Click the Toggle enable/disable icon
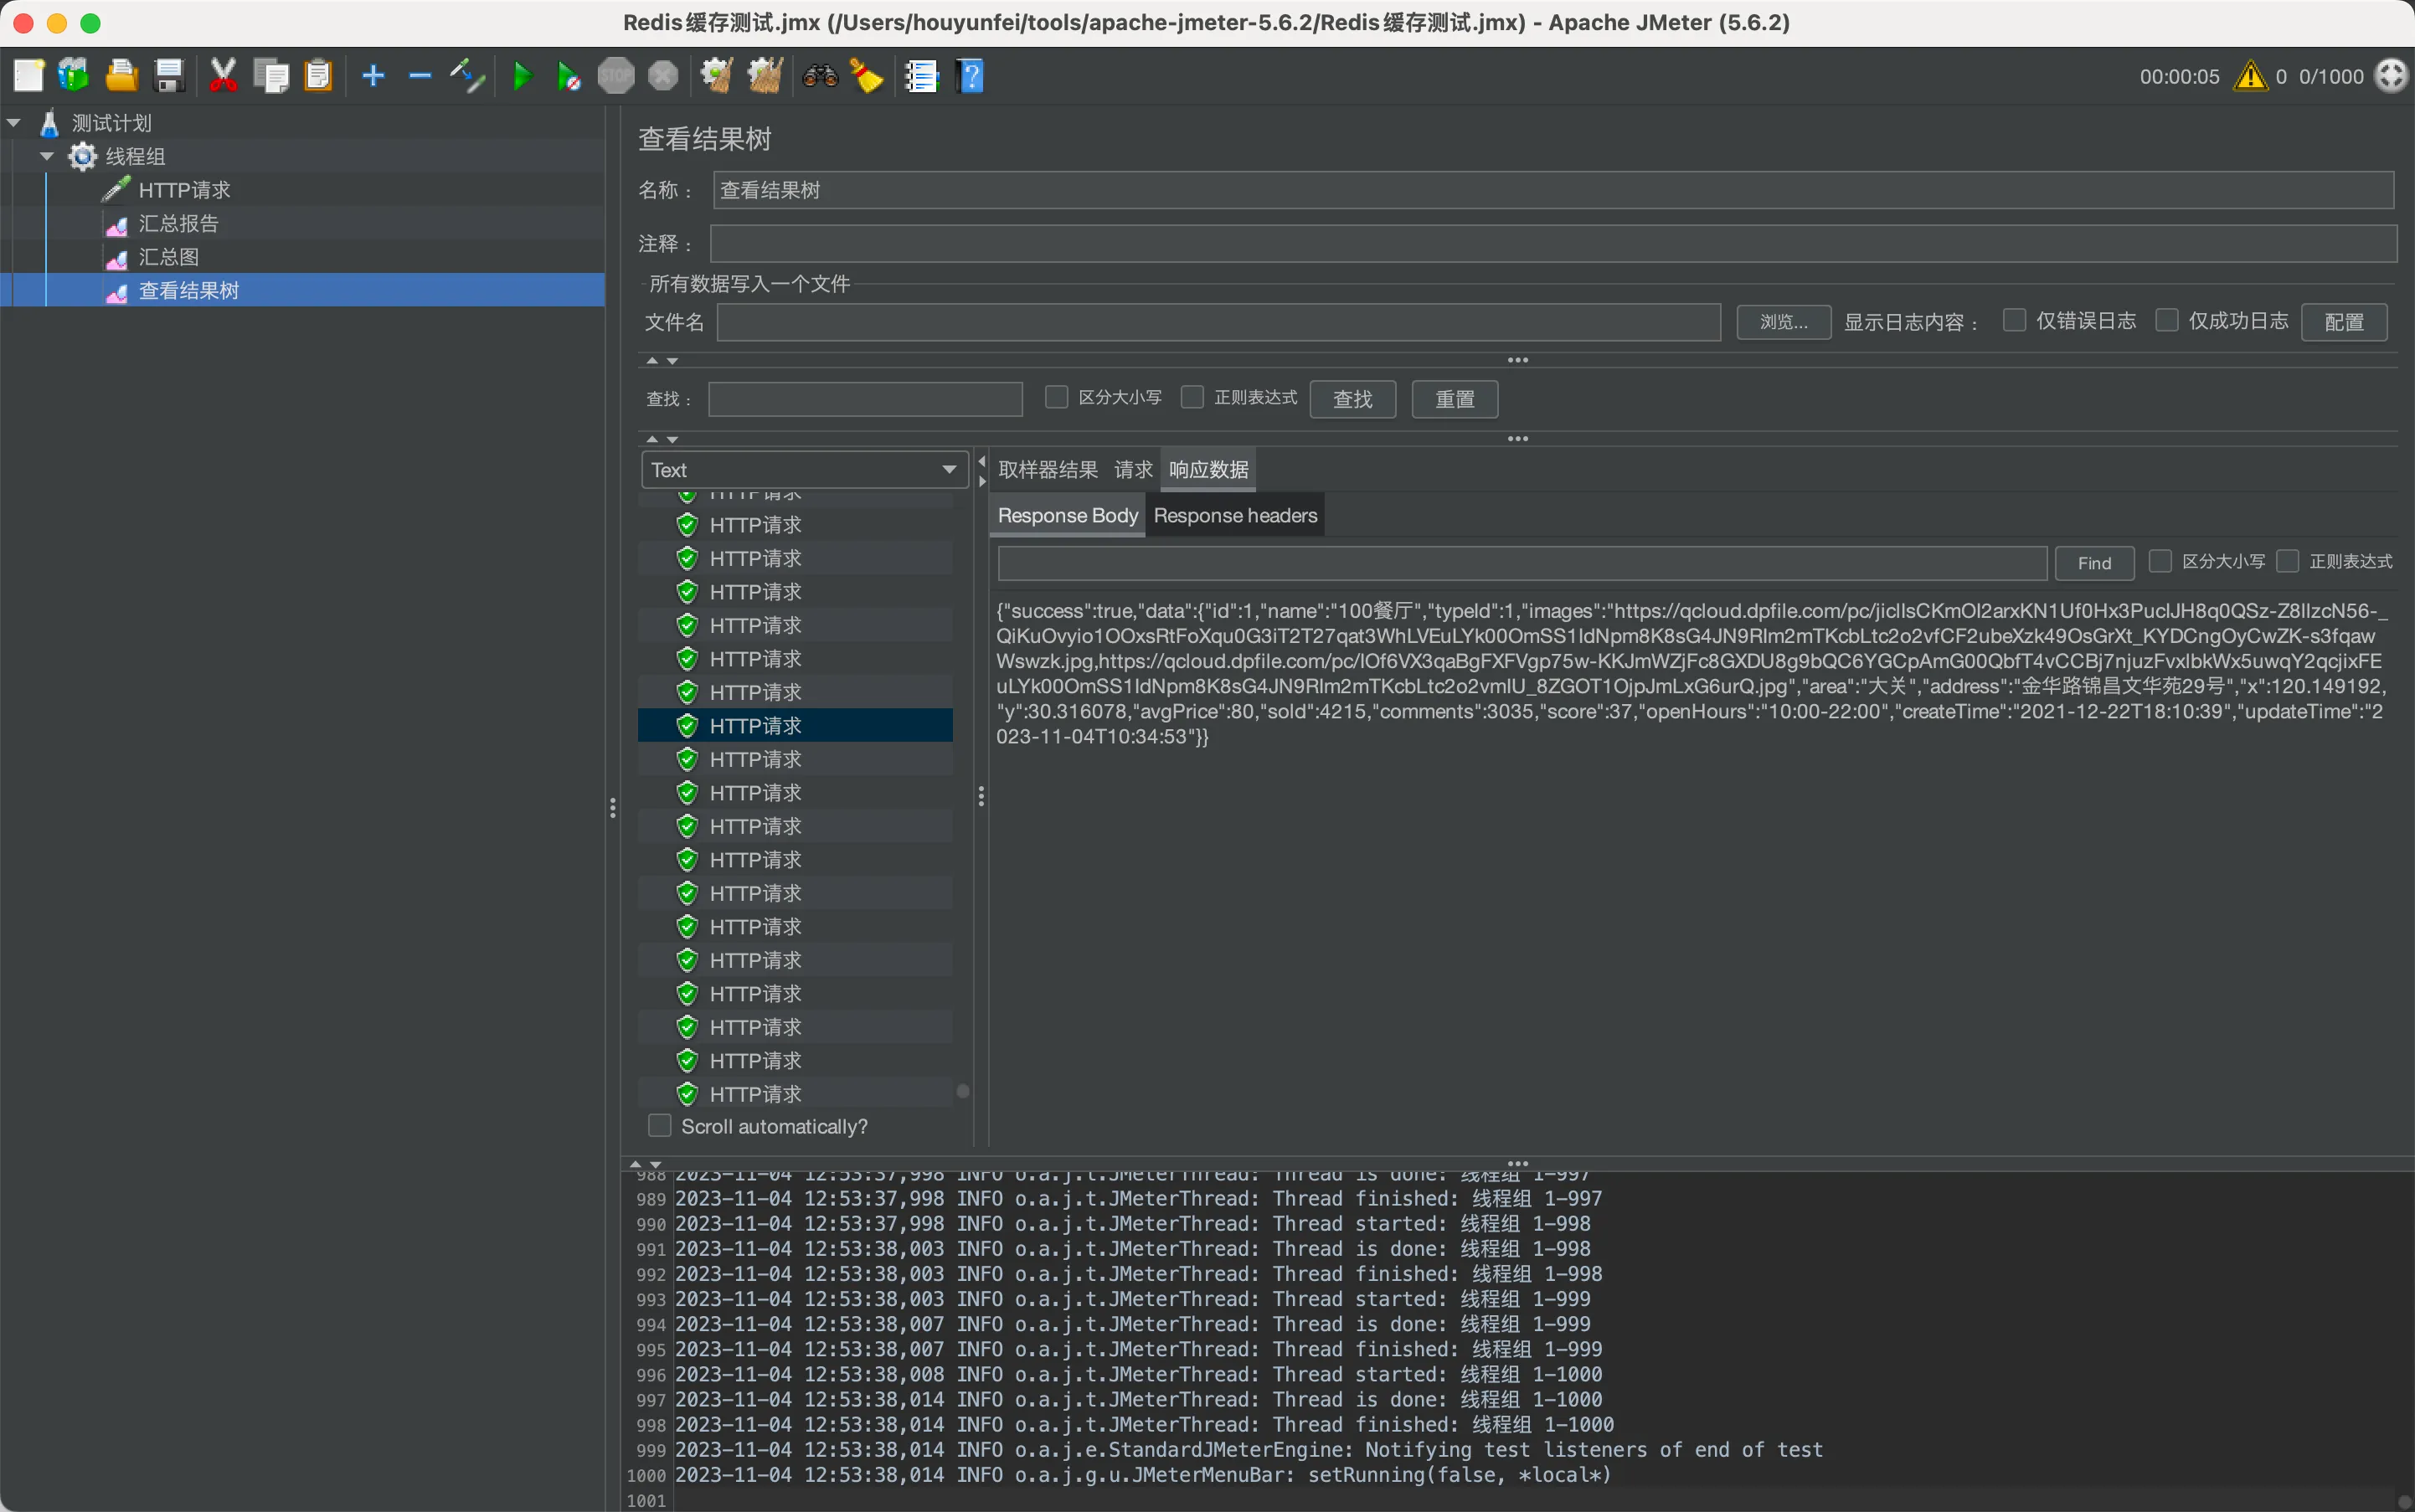 [467, 76]
